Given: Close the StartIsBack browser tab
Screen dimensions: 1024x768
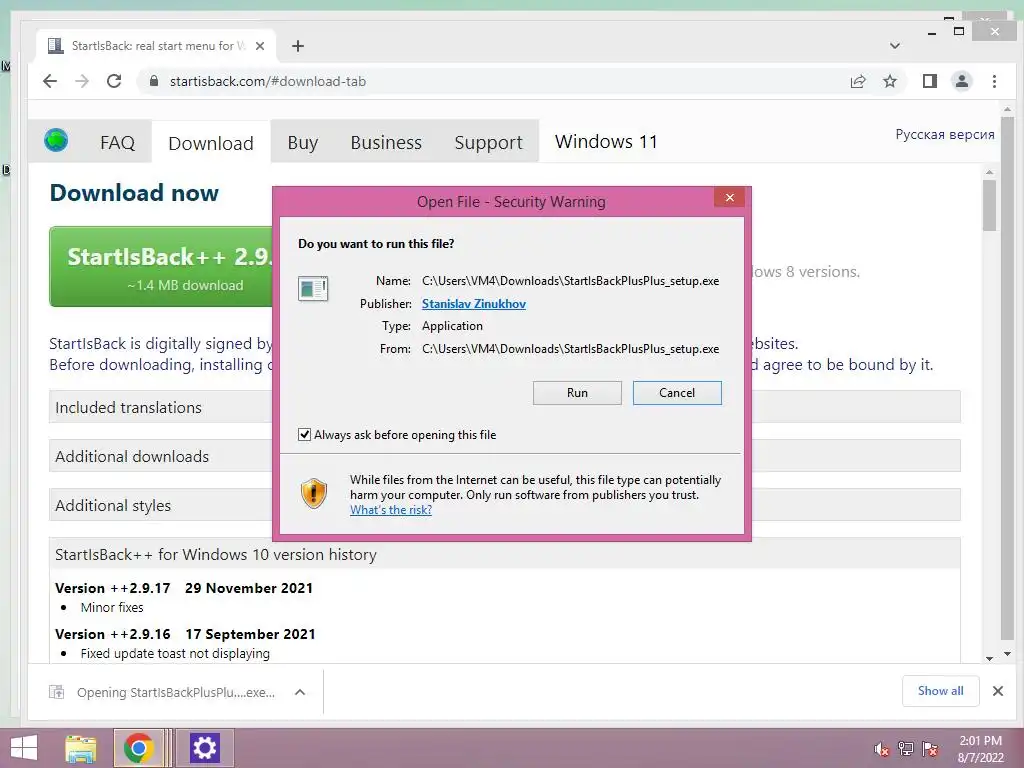Looking at the screenshot, I should (x=260, y=46).
